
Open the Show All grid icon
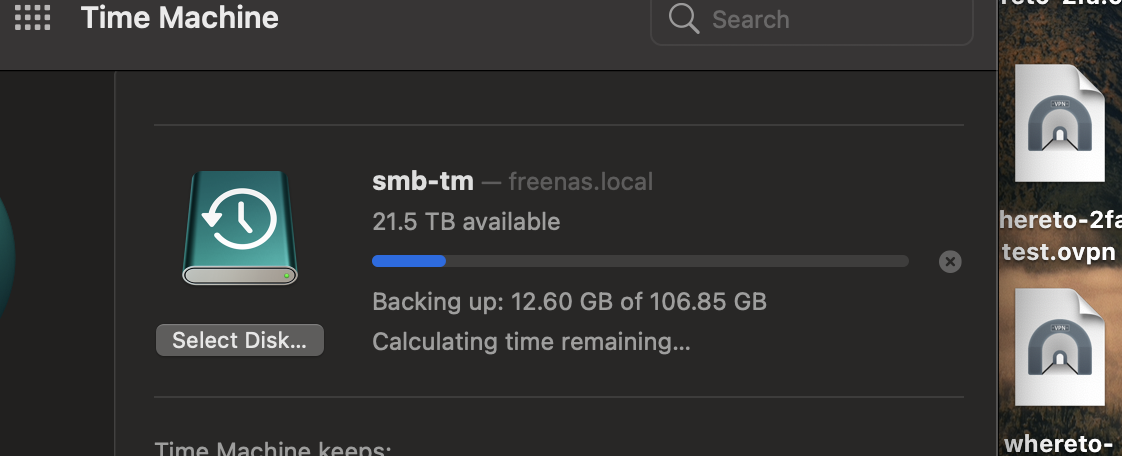coord(32,17)
